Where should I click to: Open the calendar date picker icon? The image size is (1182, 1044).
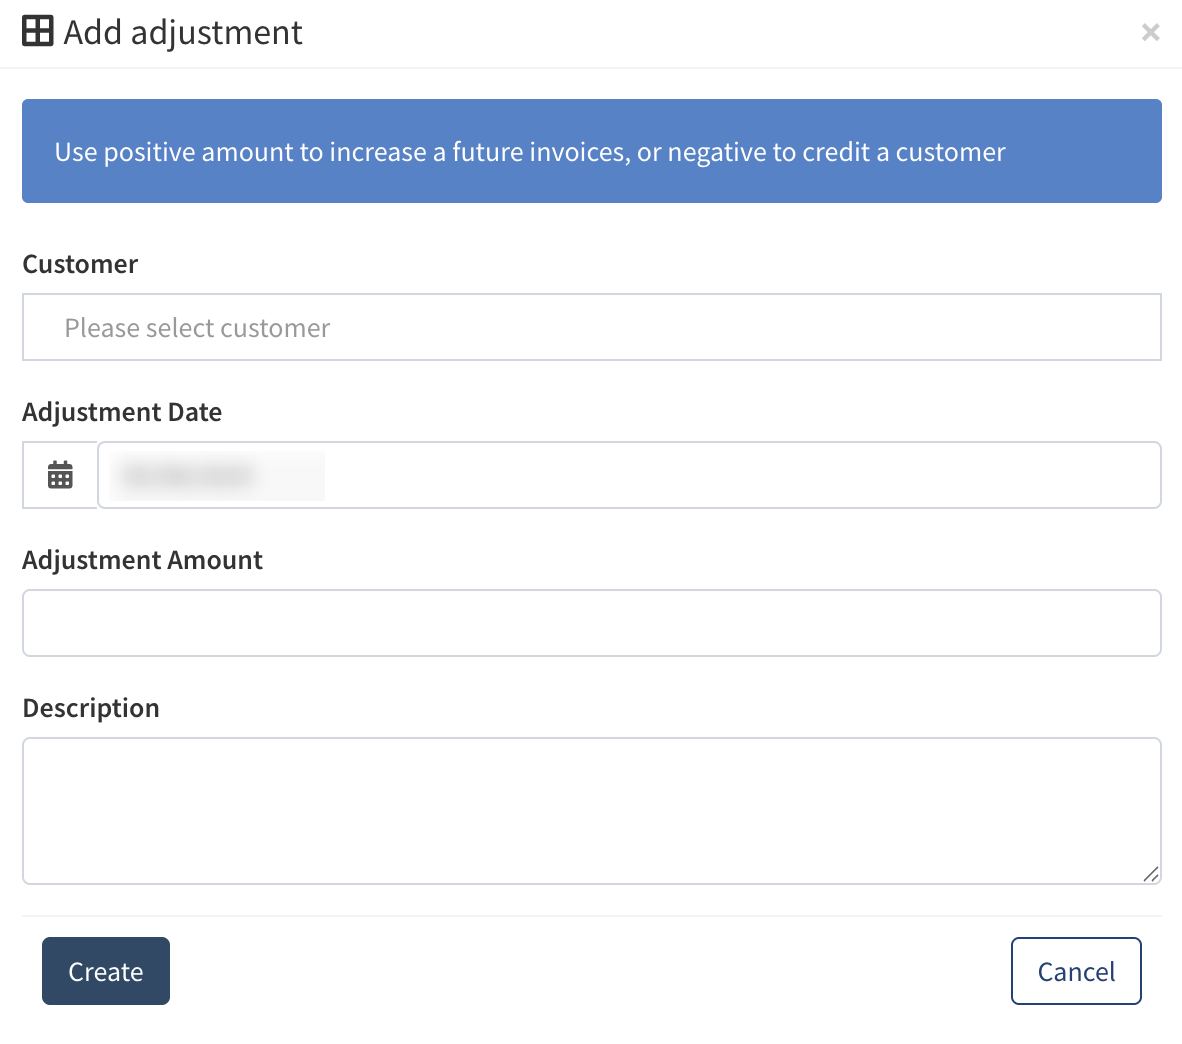(60, 475)
